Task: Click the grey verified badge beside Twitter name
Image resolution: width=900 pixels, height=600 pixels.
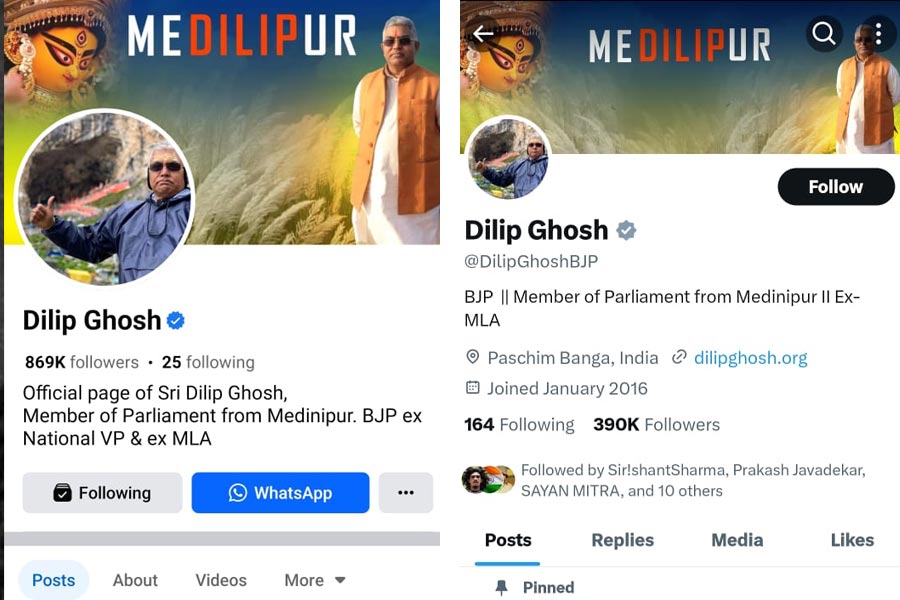Action: pos(626,230)
